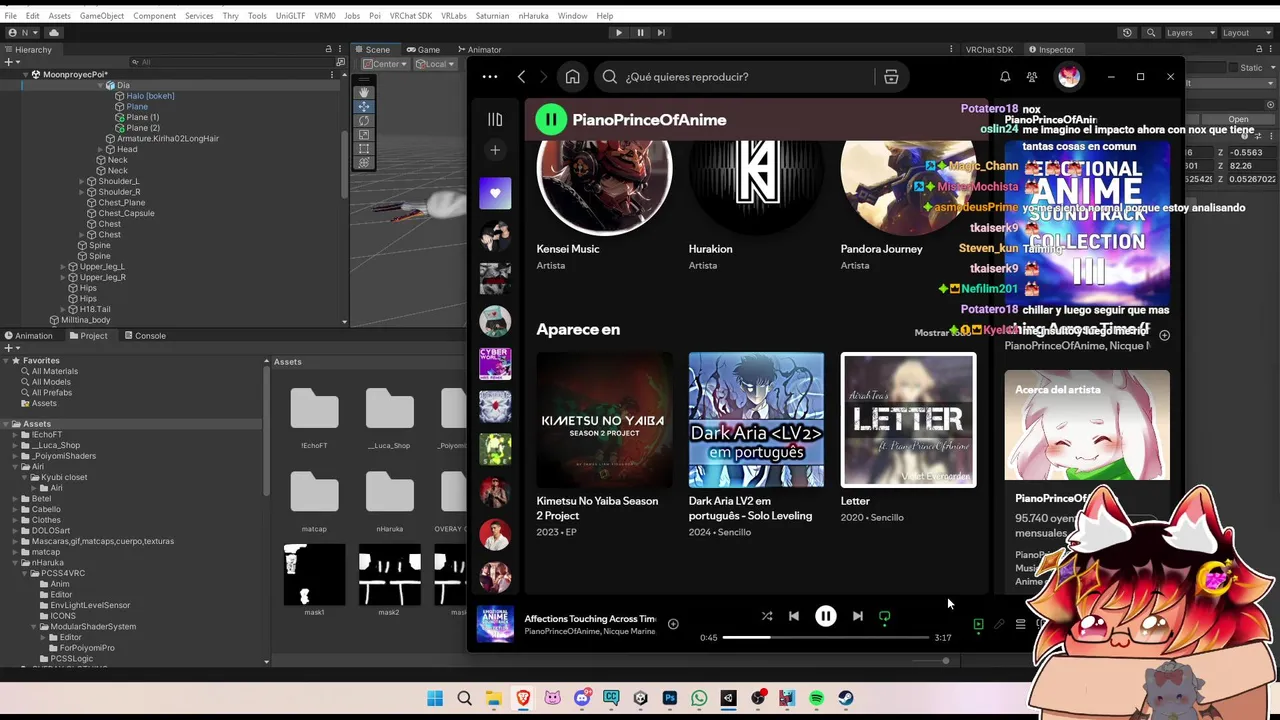
Task: Open the Spotify three-dot menu
Action: (x=489, y=77)
